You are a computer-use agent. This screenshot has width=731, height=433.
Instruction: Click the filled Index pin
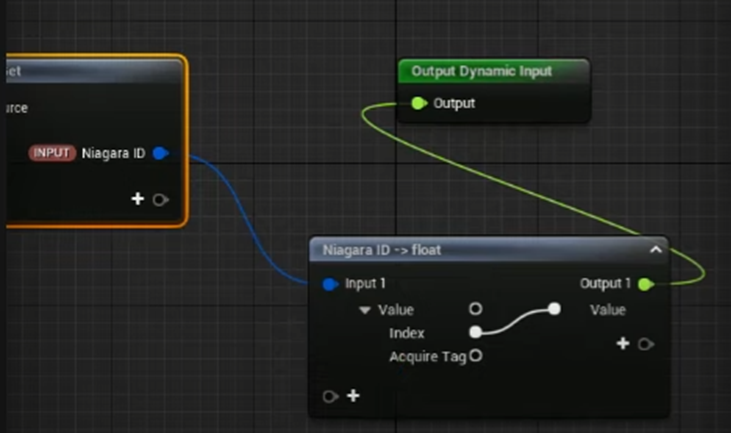pyautogui.click(x=476, y=332)
